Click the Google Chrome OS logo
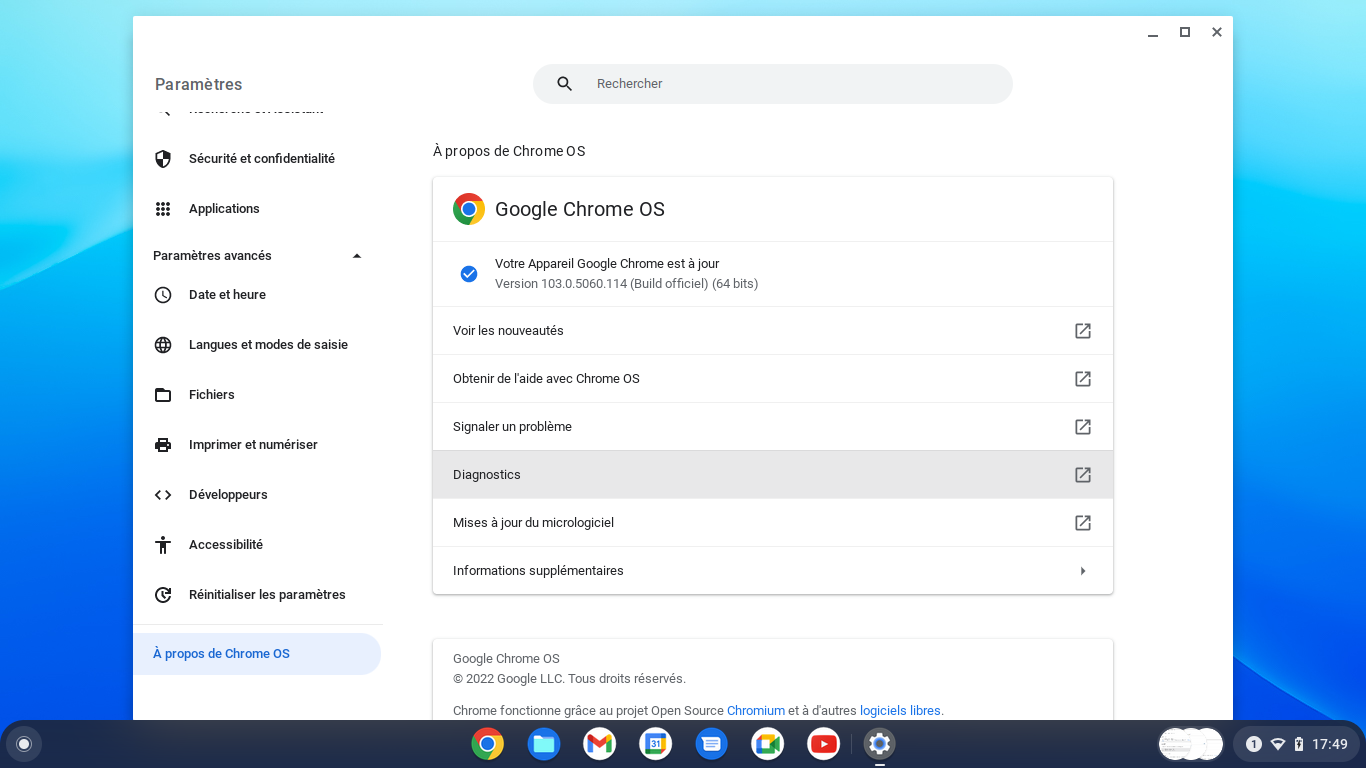 (469, 209)
